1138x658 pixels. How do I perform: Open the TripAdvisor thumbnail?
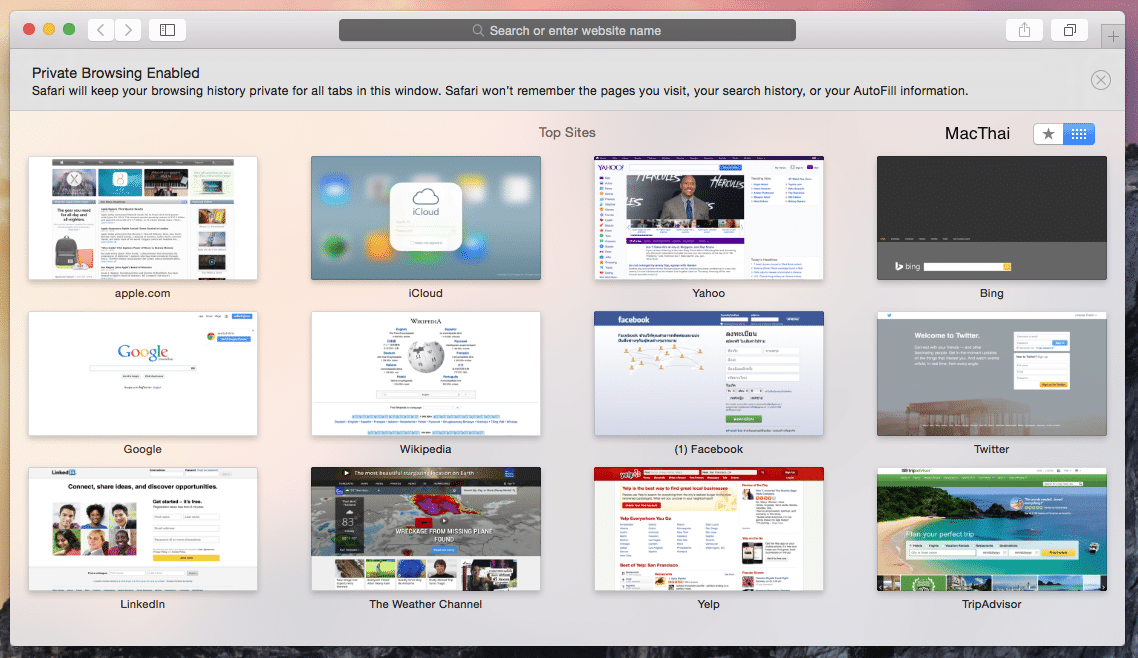[992, 529]
